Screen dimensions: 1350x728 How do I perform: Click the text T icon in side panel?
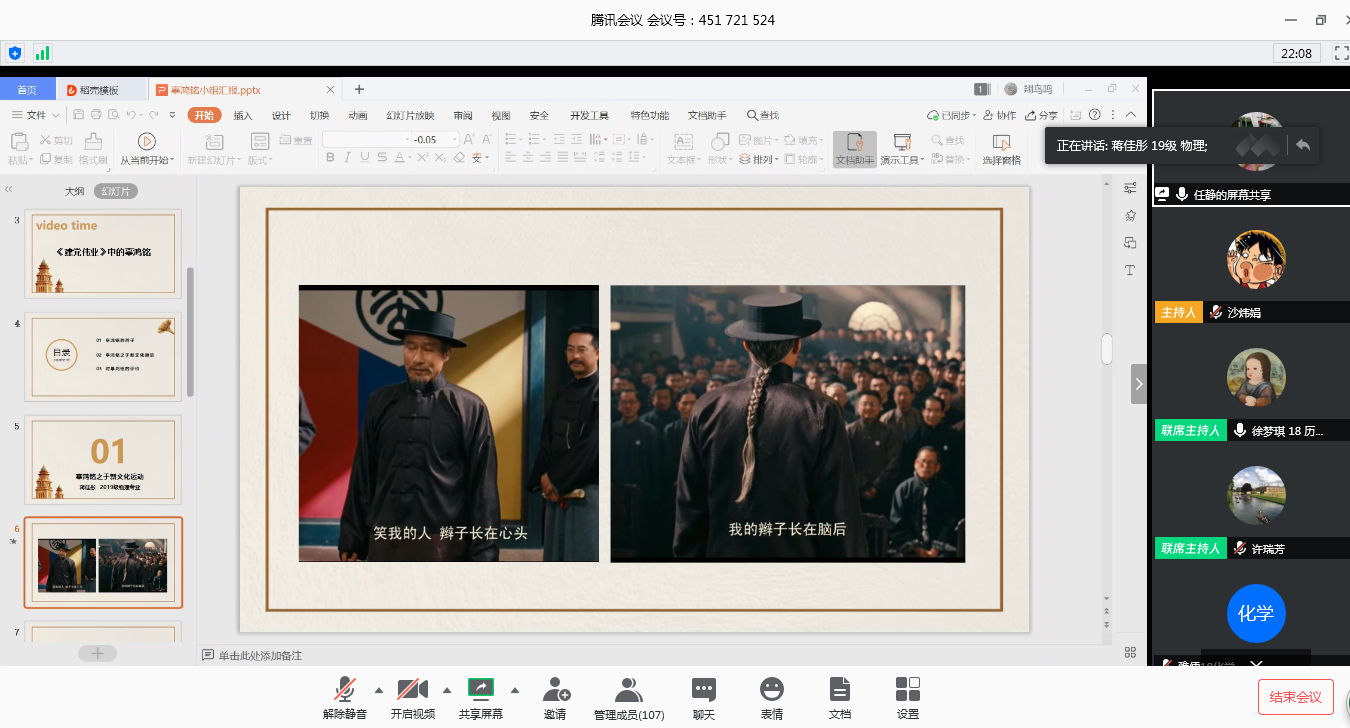[1130, 270]
